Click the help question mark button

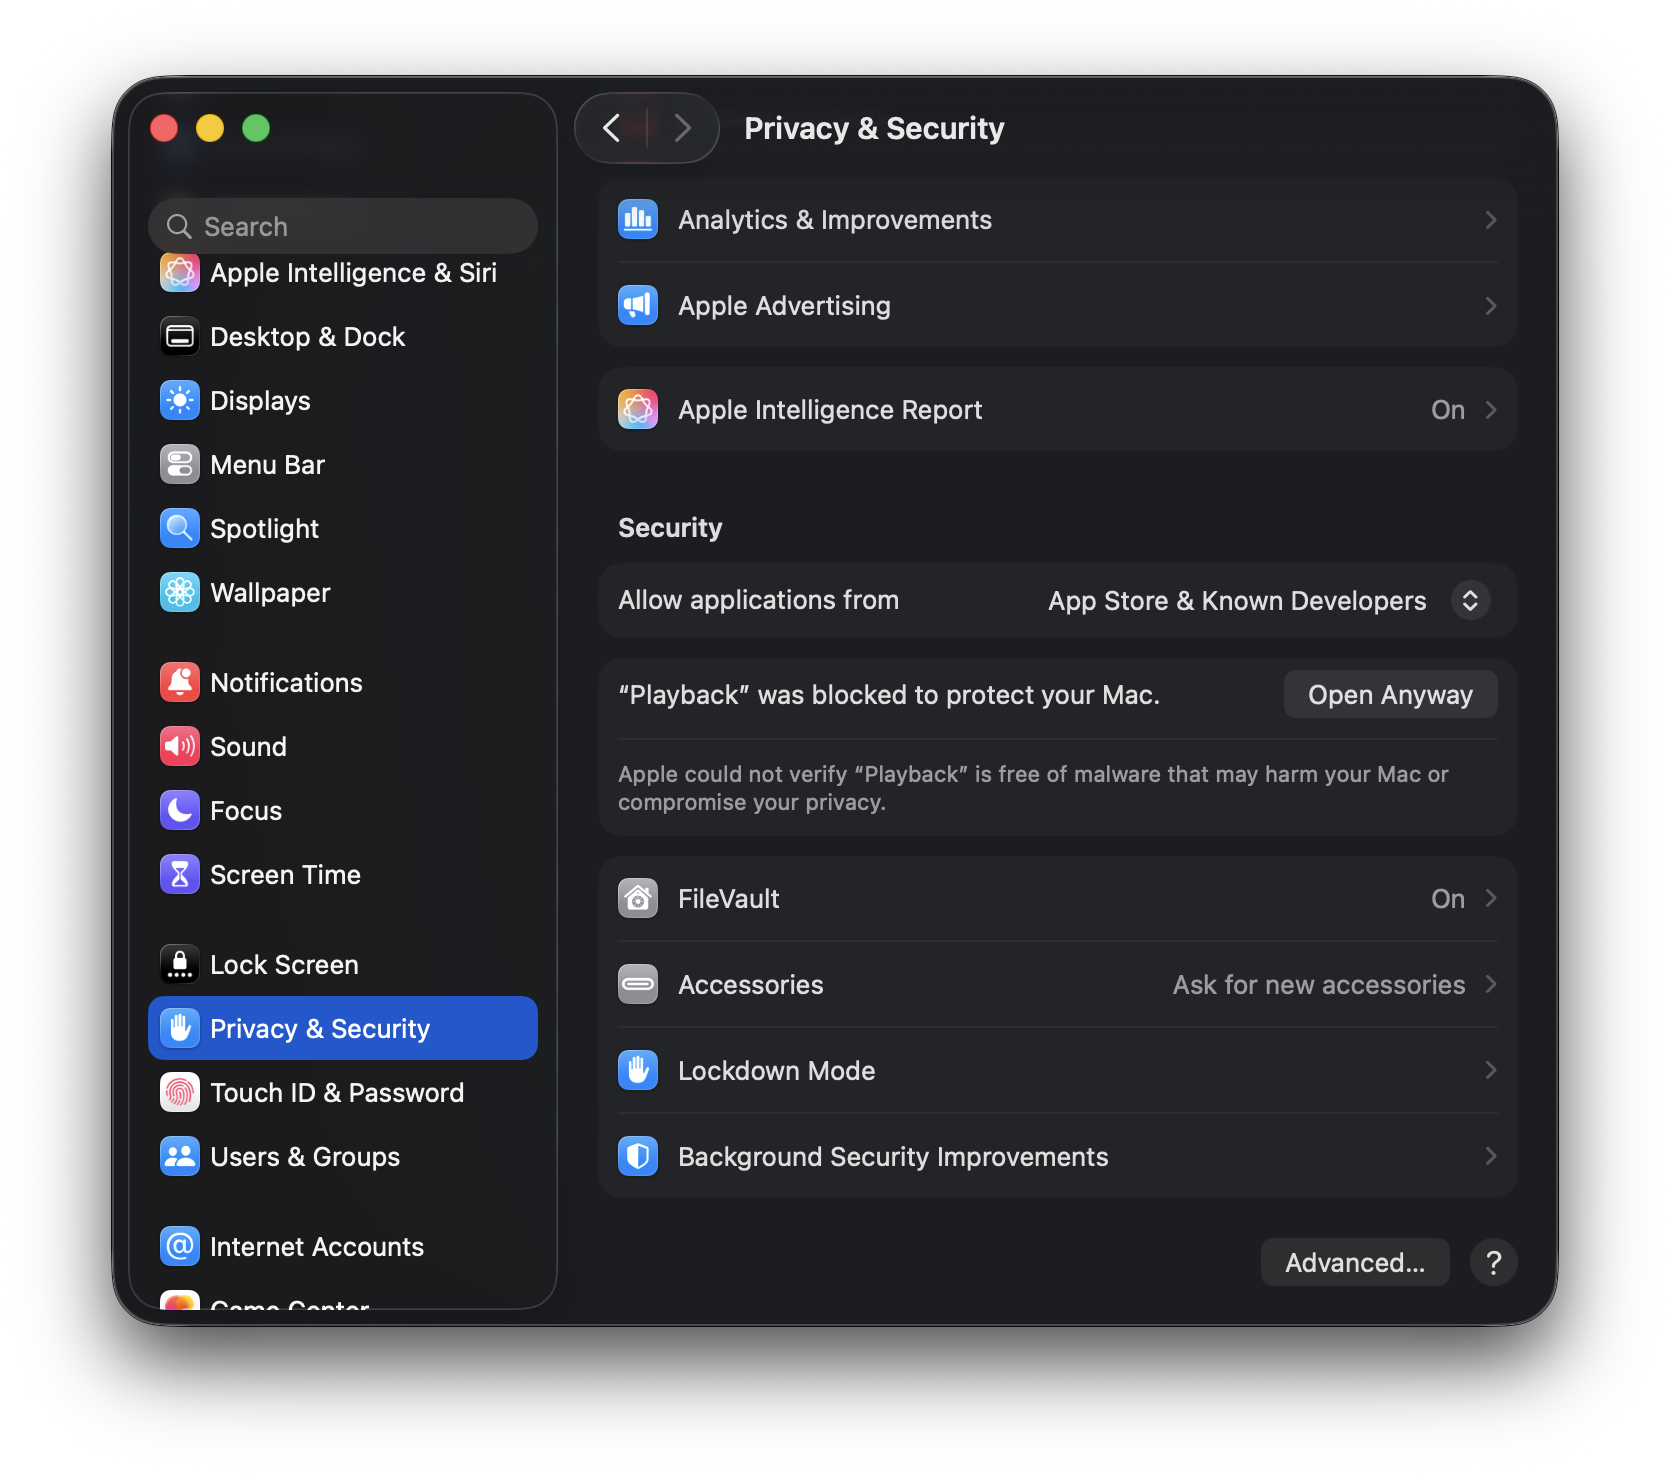coord(1494,1263)
